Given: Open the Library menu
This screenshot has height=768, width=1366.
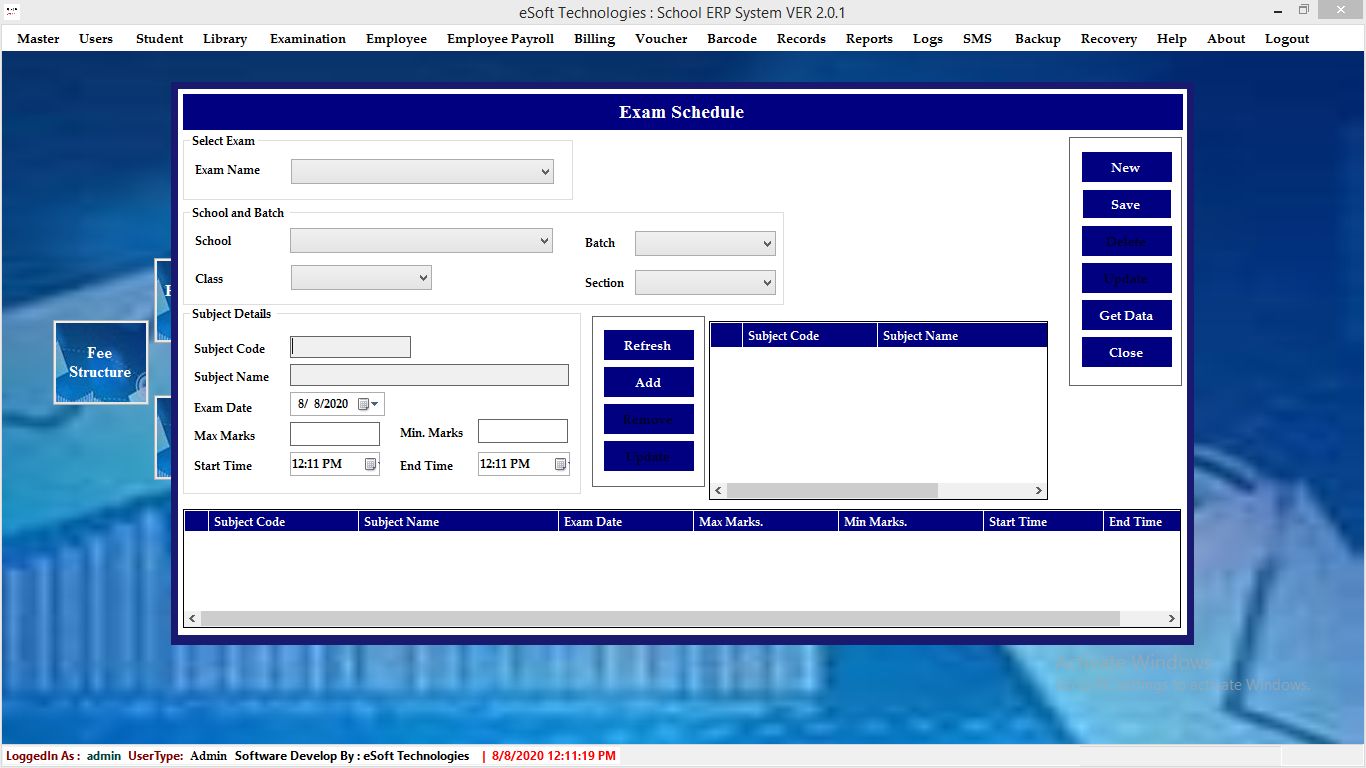Looking at the screenshot, I should 225,39.
